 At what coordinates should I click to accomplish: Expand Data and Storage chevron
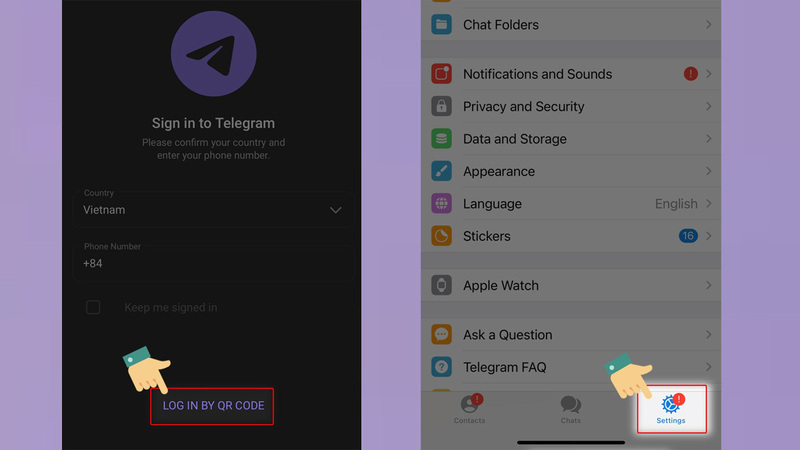pos(709,139)
